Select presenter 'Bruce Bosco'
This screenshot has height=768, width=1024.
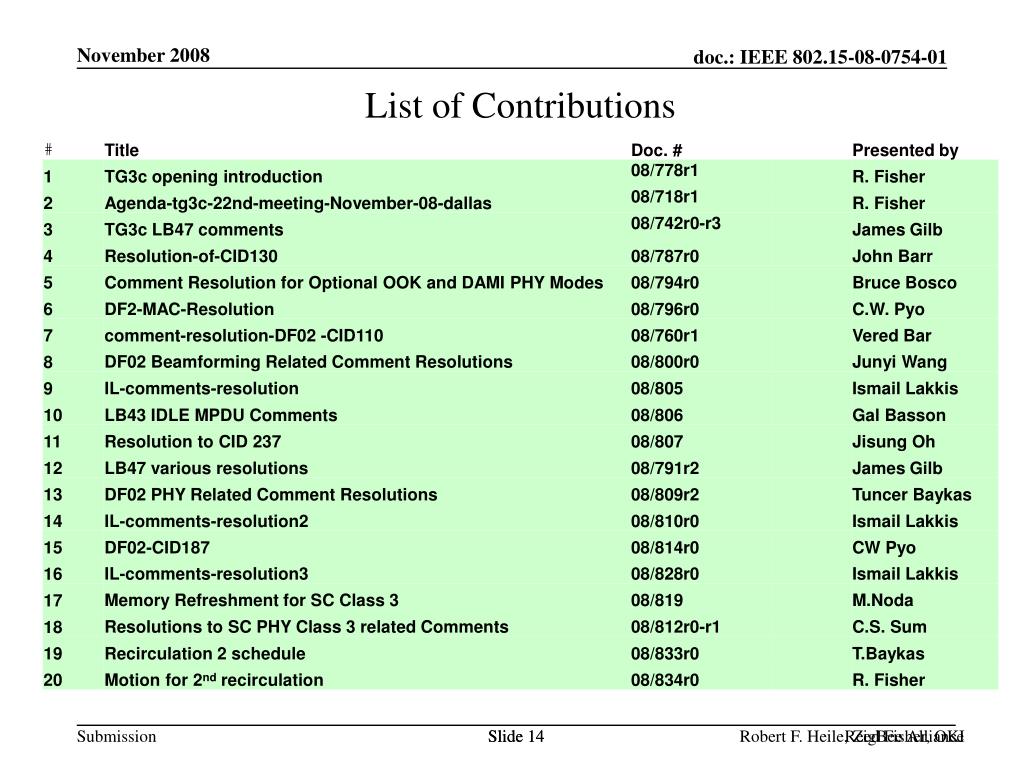(904, 283)
